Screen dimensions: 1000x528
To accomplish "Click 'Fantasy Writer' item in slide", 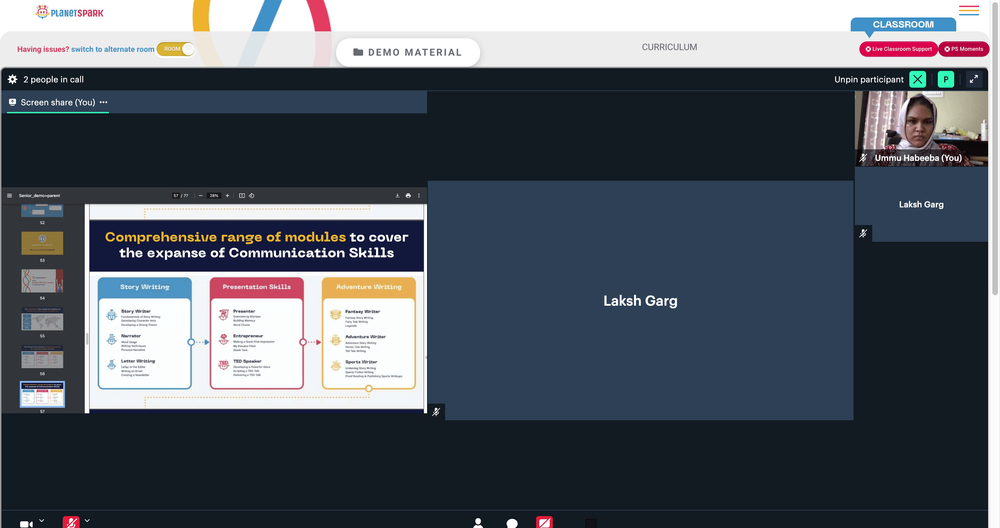I will coord(362,312).
